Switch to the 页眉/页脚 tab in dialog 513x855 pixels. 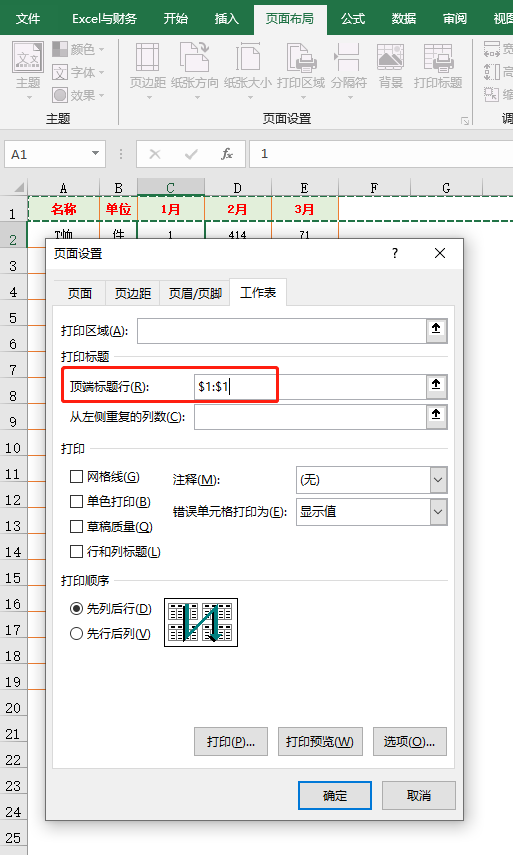(195, 293)
